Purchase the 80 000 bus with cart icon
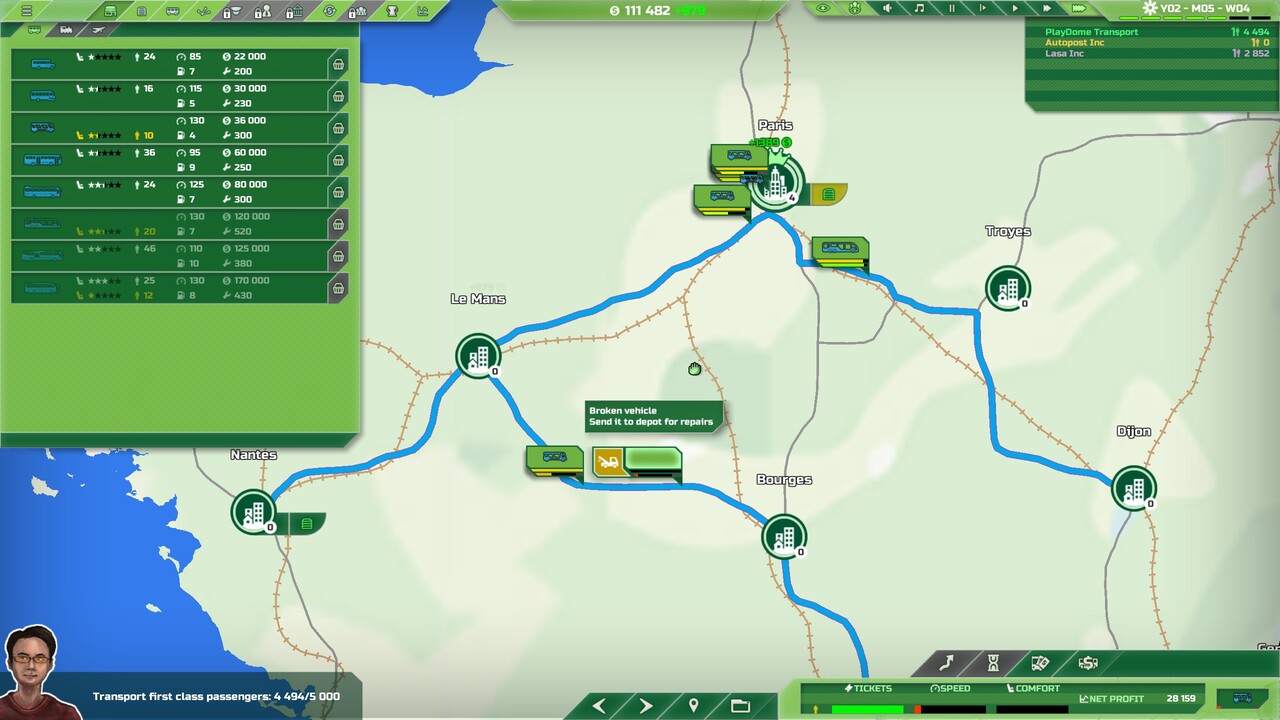1280x720 pixels. point(338,192)
